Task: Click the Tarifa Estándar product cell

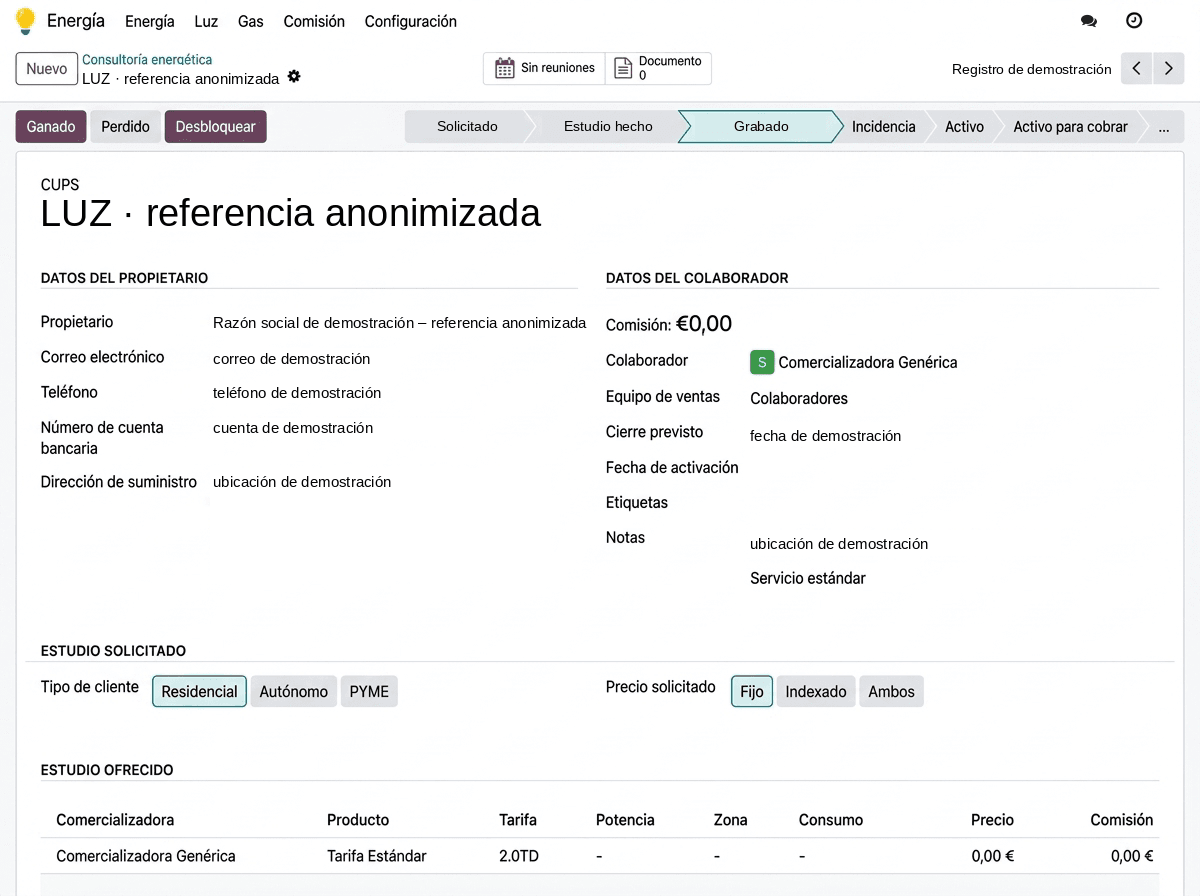Action: click(377, 856)
